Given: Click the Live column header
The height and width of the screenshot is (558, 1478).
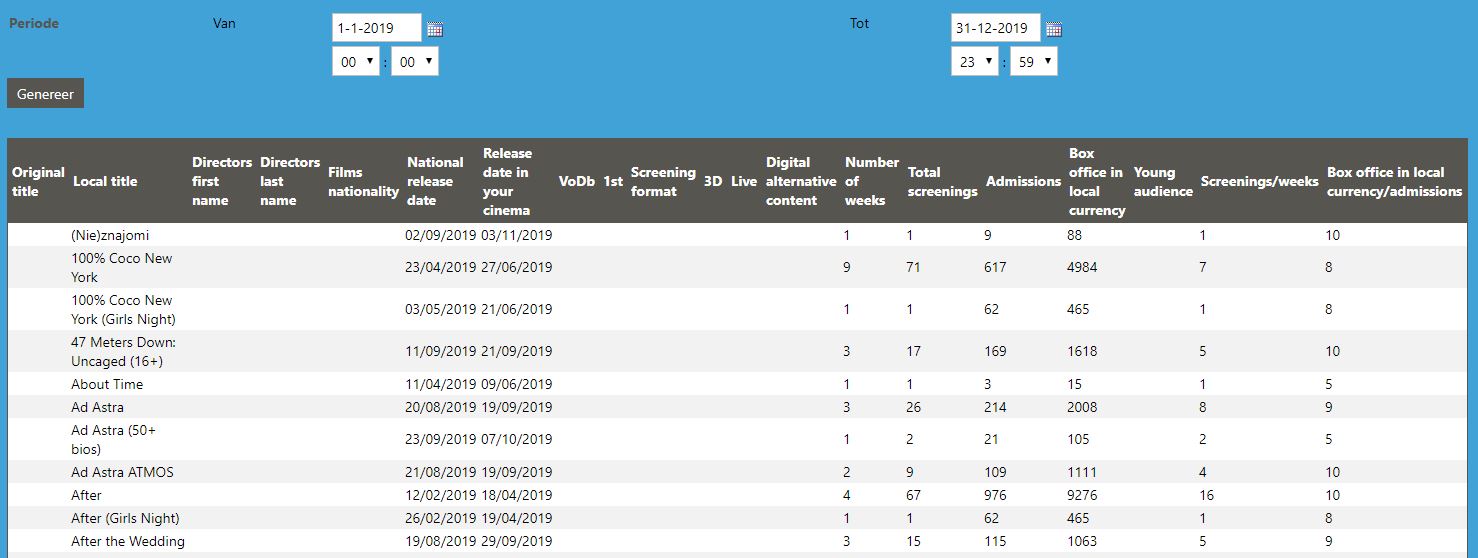Looking at the screenshot, I should 744,181.
